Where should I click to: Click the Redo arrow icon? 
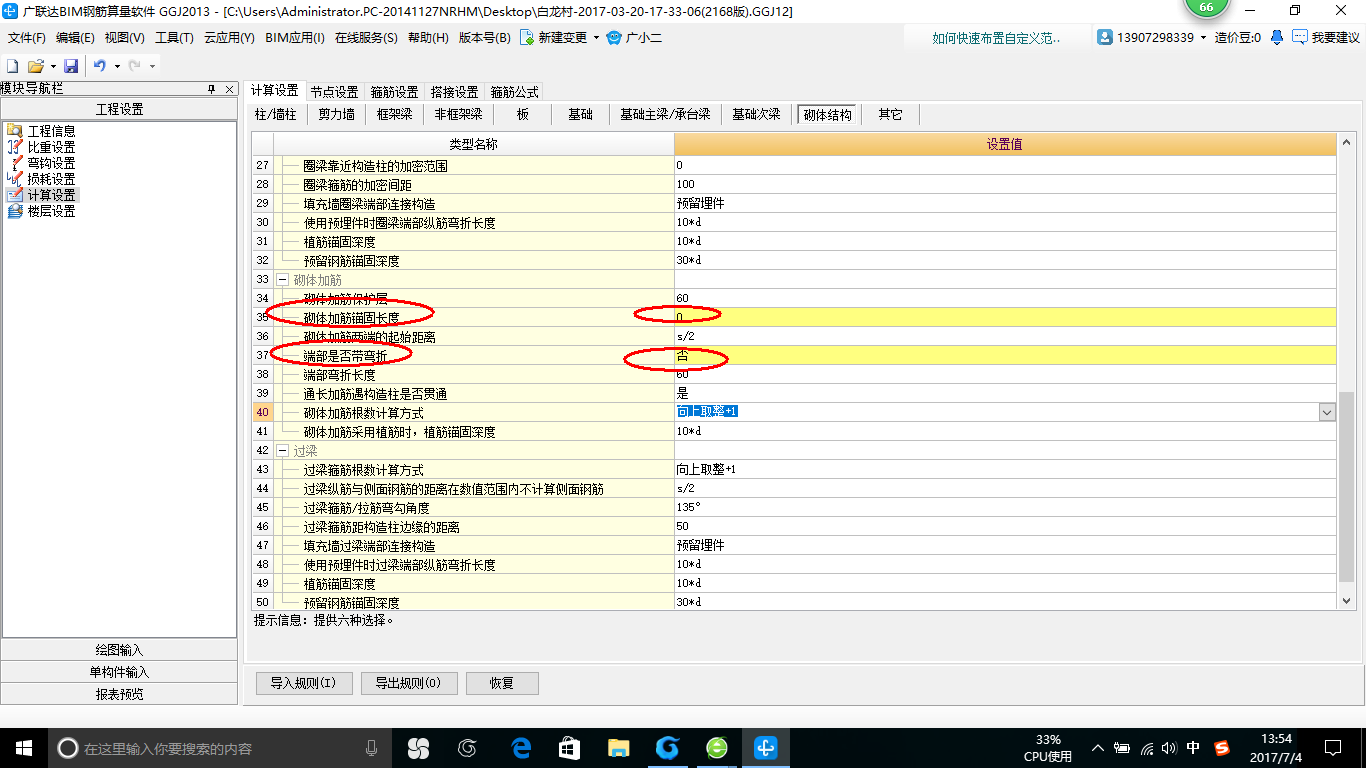[x=135, y=66]
